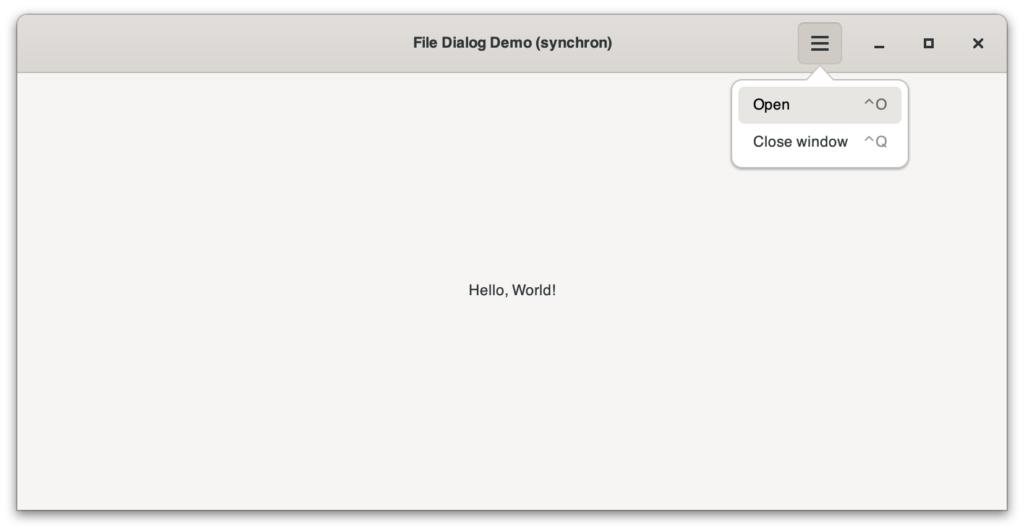Minimize the File Dialog Demo window
Viewport: 1024px width, 531px height.
click(x=879, y=44)
